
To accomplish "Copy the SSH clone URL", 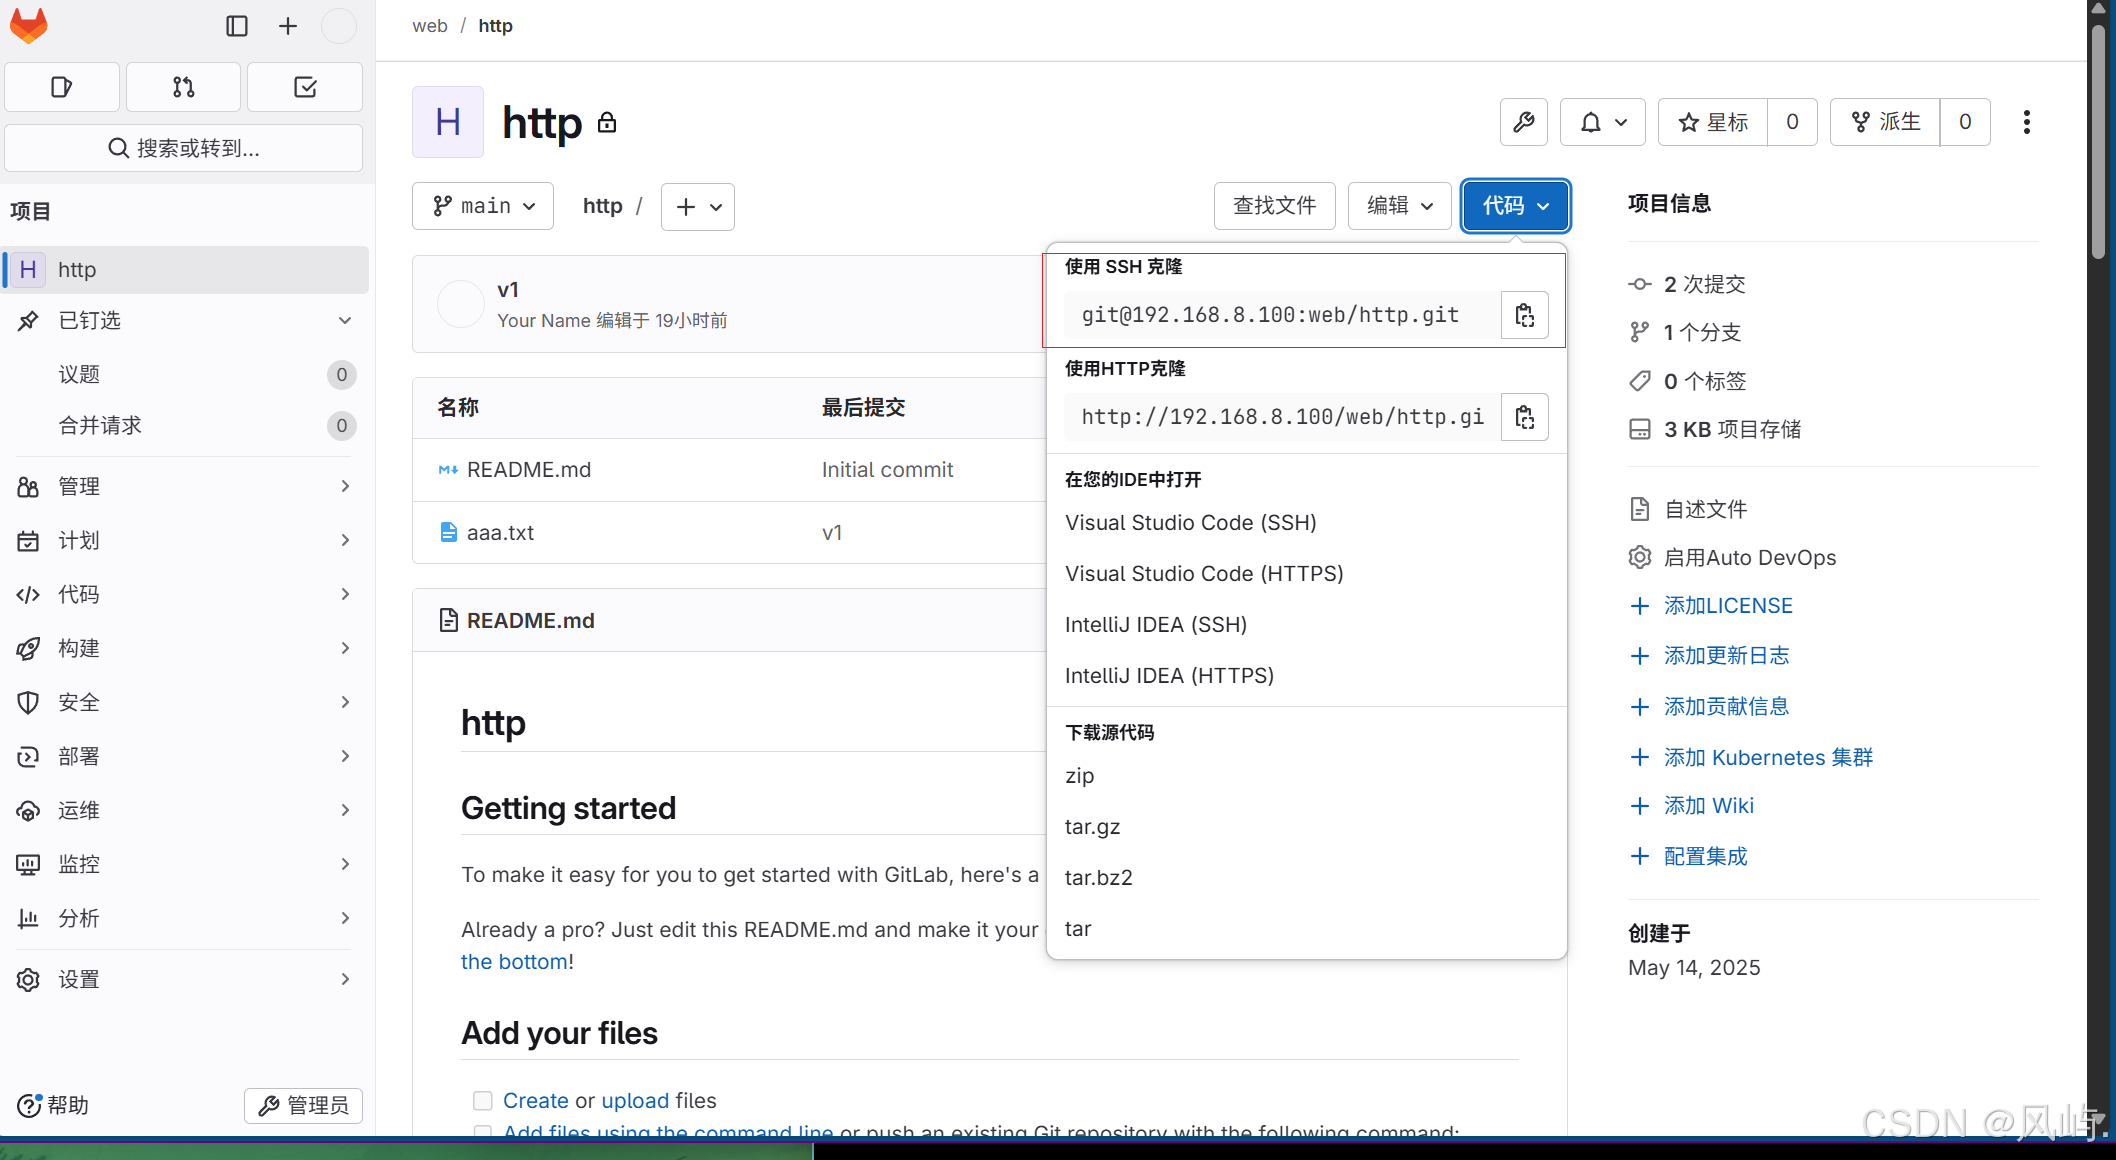I will coord(1524,315).
